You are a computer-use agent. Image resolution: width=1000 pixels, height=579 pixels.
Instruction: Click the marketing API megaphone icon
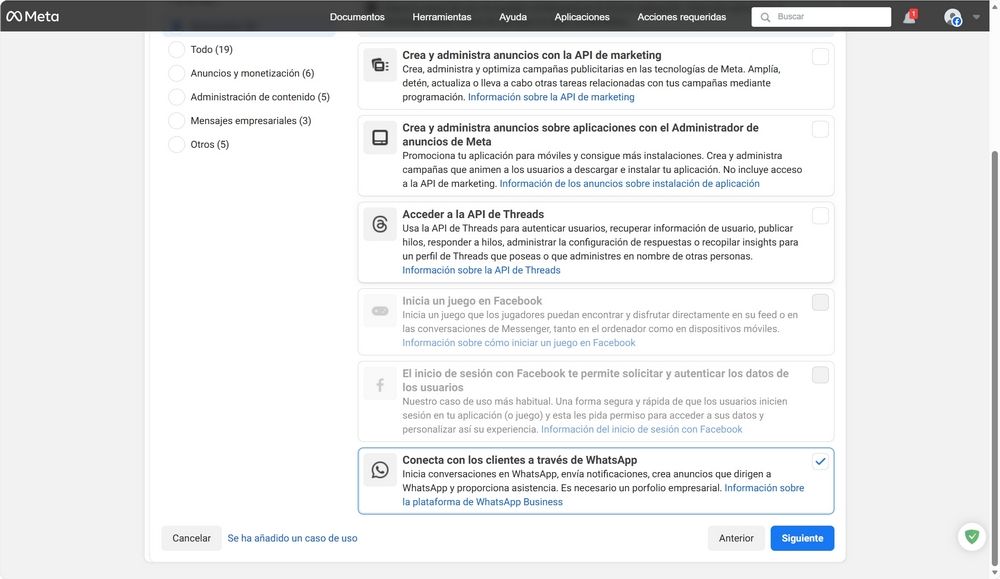(380, 64)
